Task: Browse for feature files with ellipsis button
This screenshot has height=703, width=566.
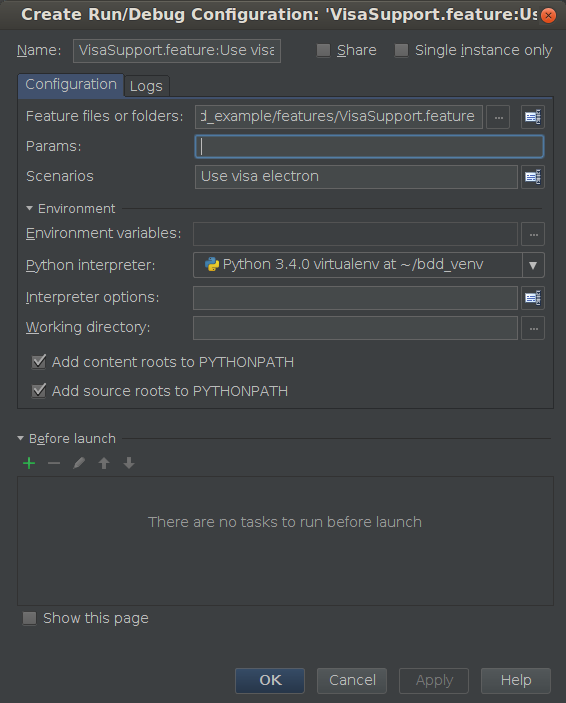Action: tap(498, 117)
